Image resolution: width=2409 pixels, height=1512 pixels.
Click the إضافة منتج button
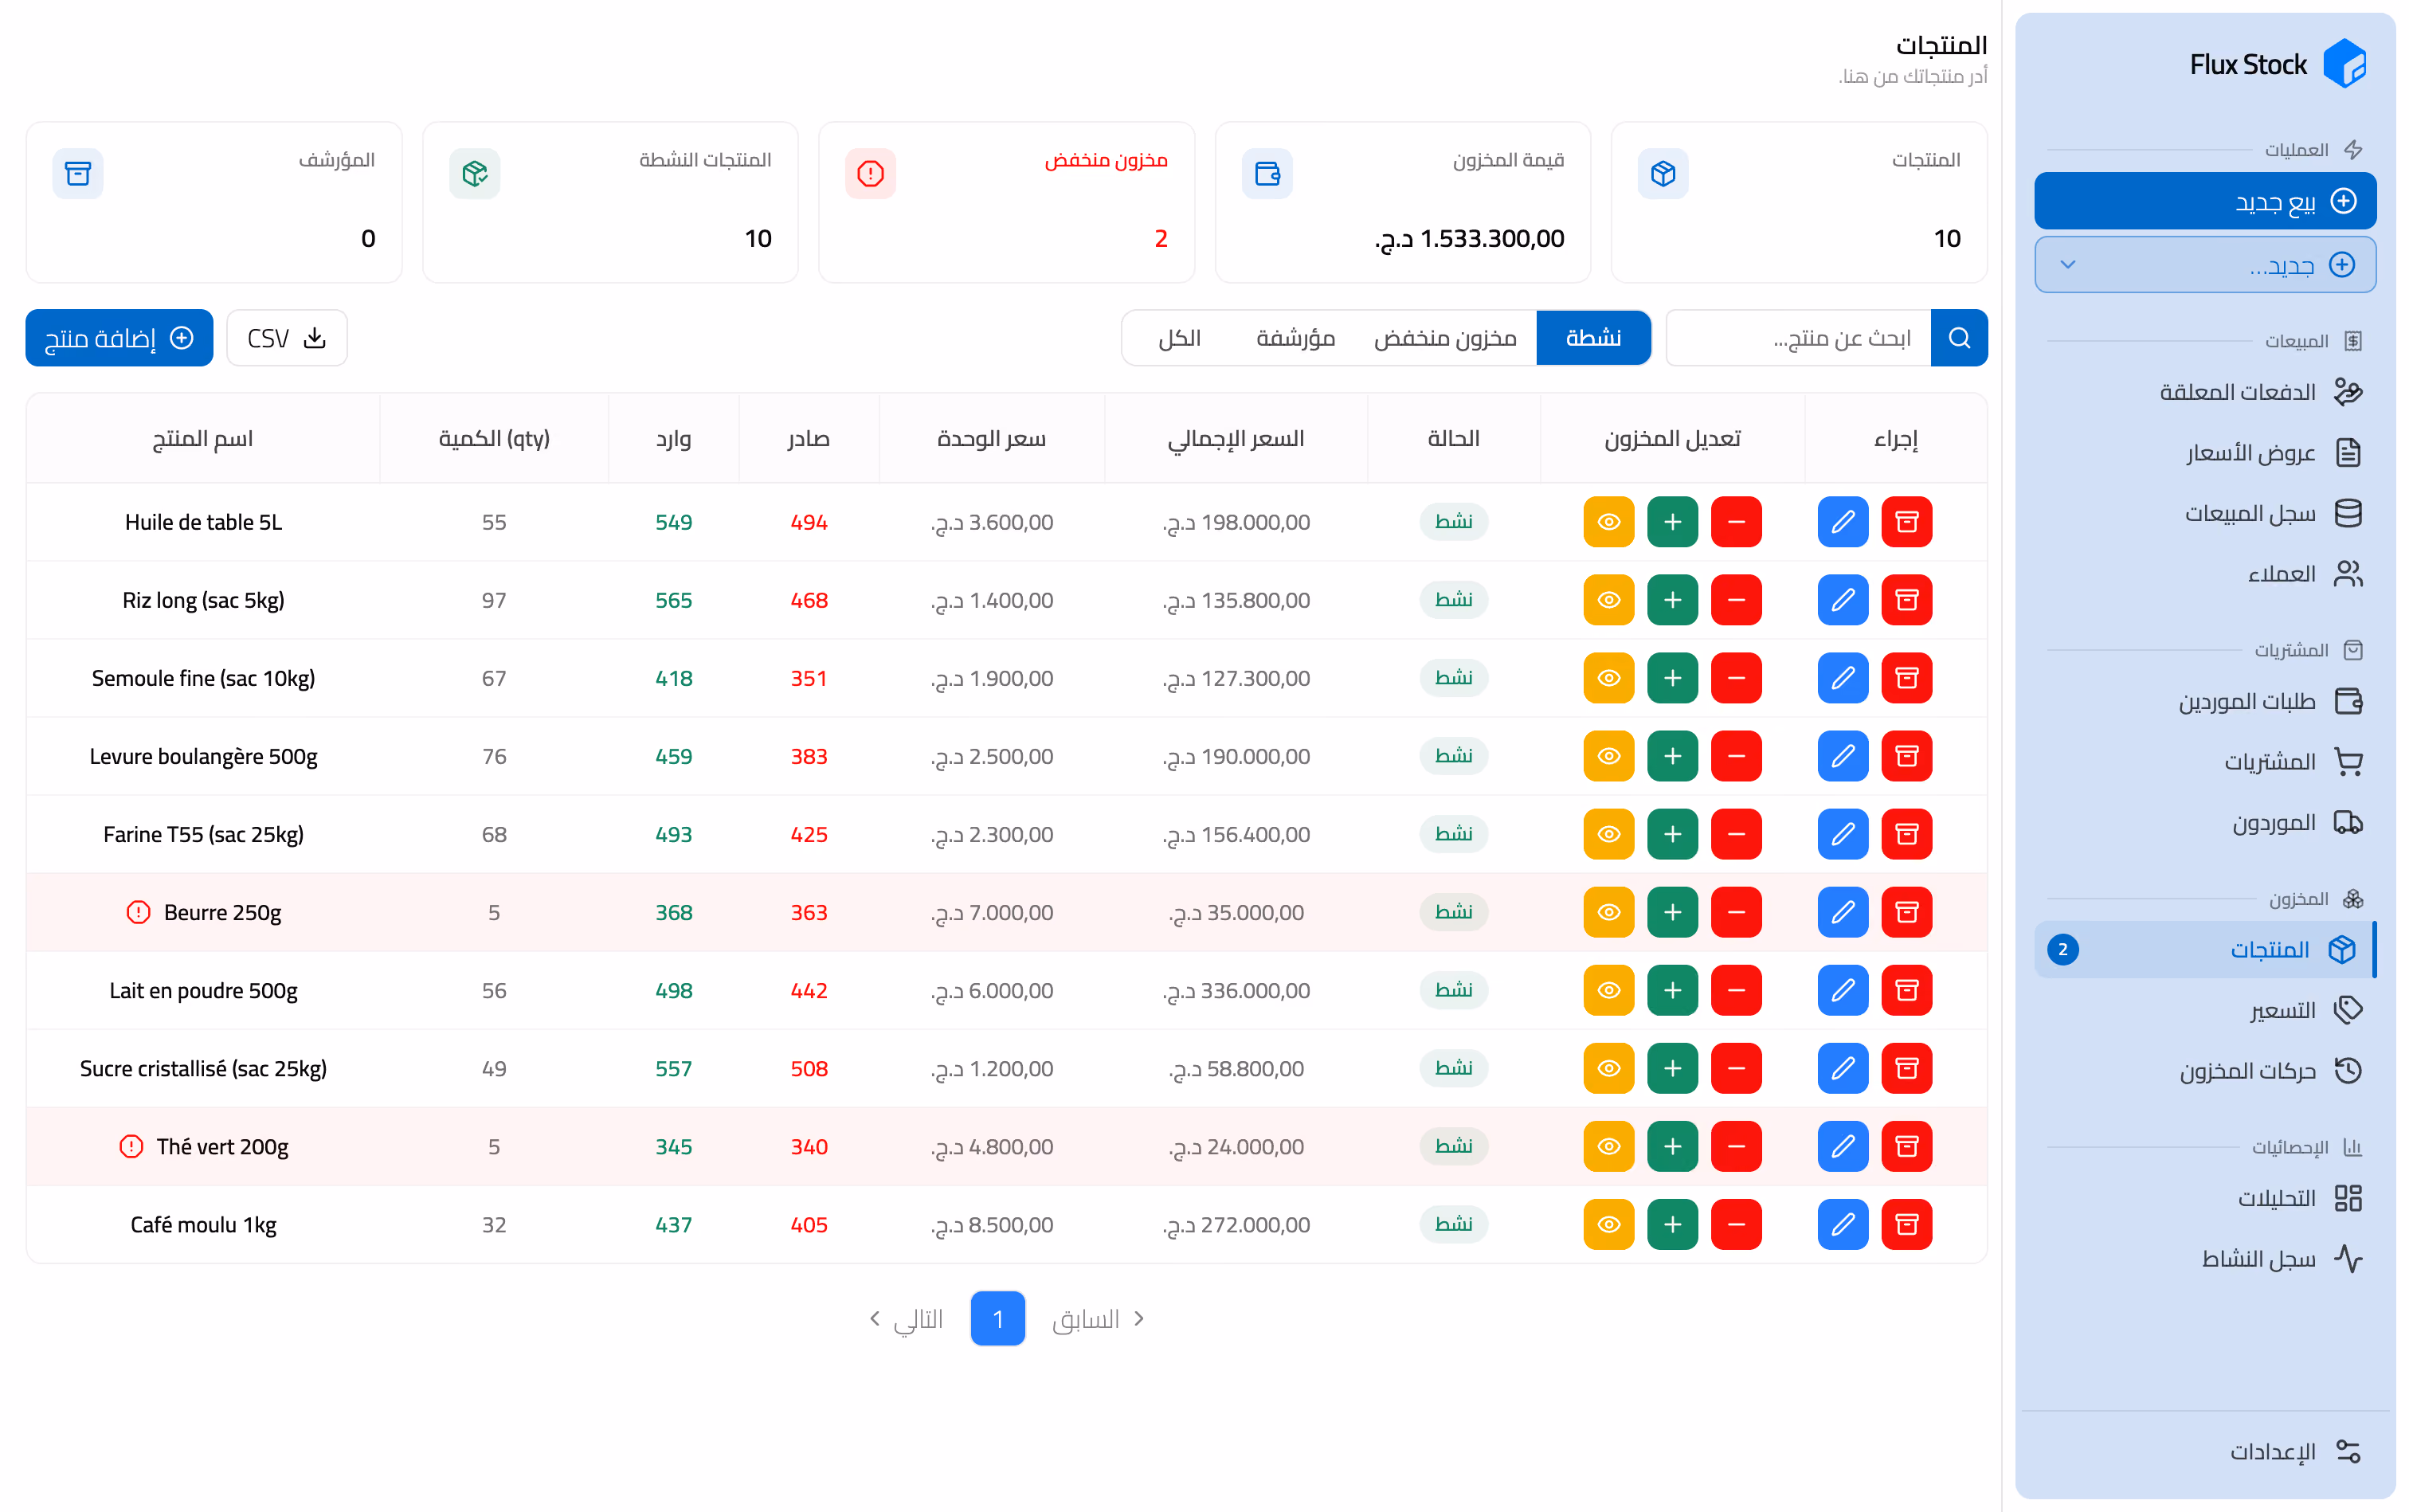point(119,338)
